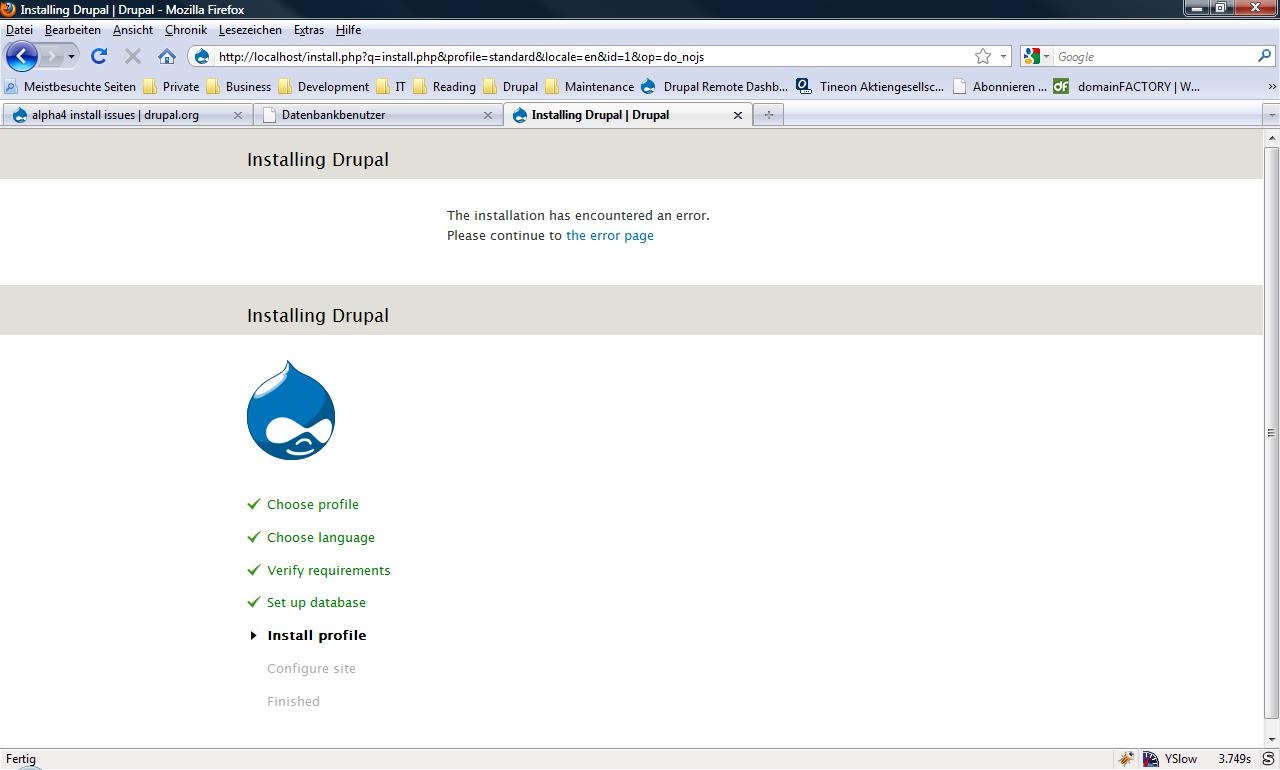Open the Reading bookmarks folder

pos(444,87)
